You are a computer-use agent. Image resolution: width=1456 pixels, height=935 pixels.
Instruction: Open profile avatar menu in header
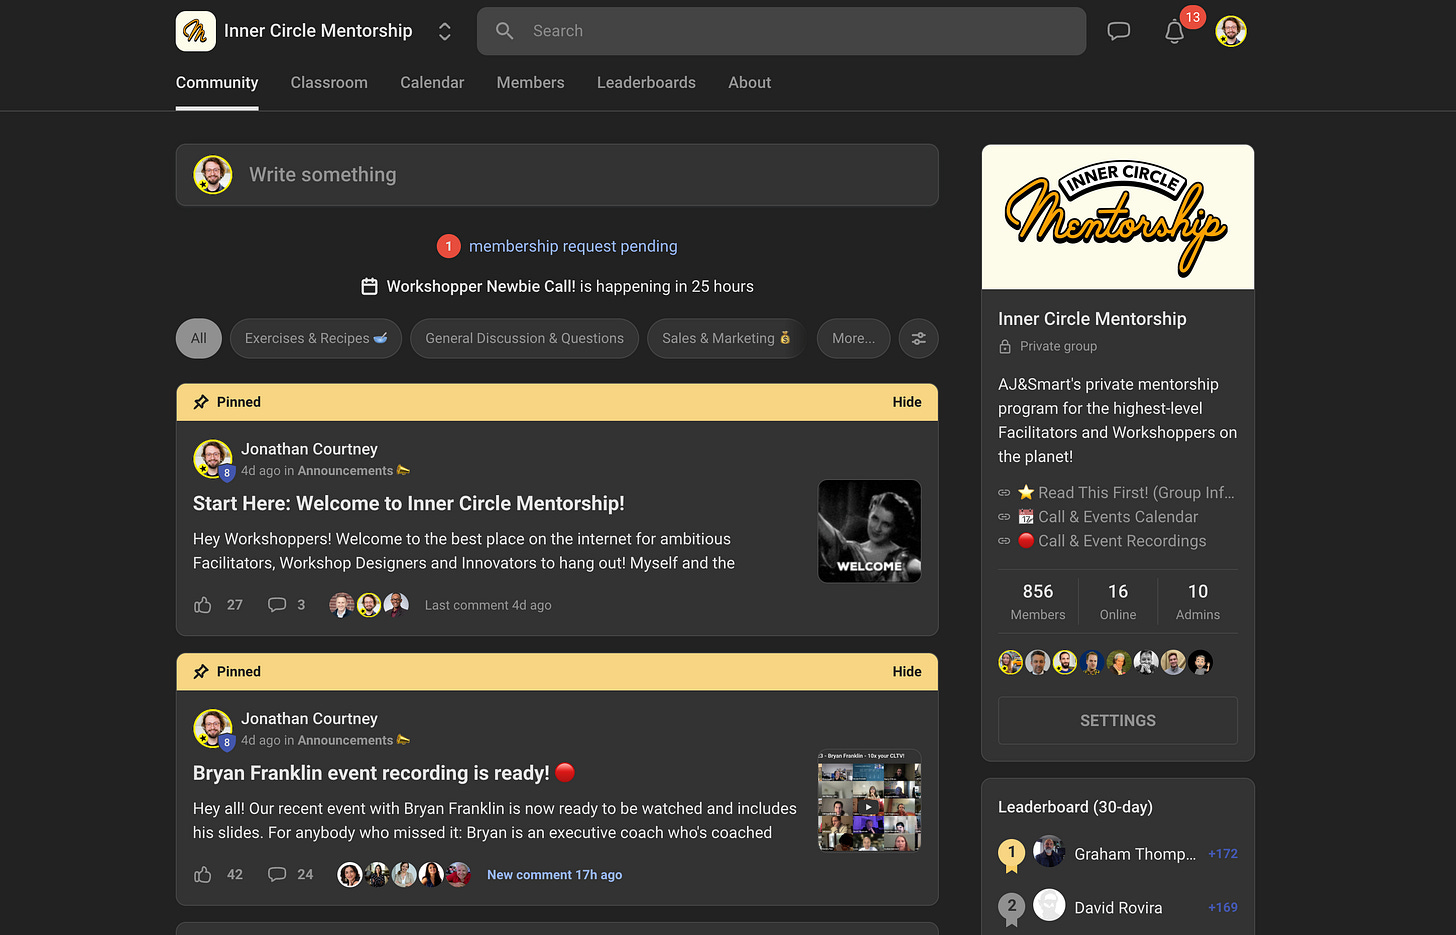pos(1231,31)
